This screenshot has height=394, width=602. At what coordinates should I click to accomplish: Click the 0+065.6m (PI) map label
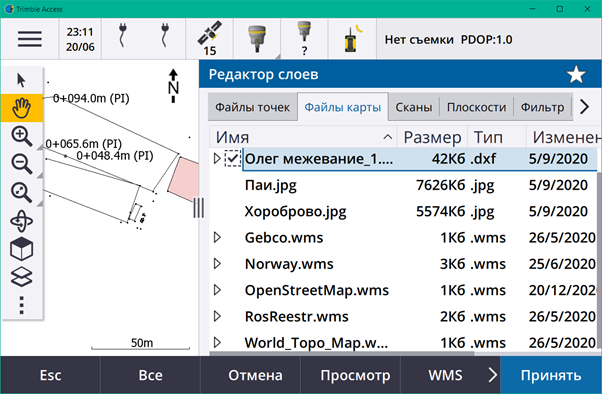click(83, 144)
